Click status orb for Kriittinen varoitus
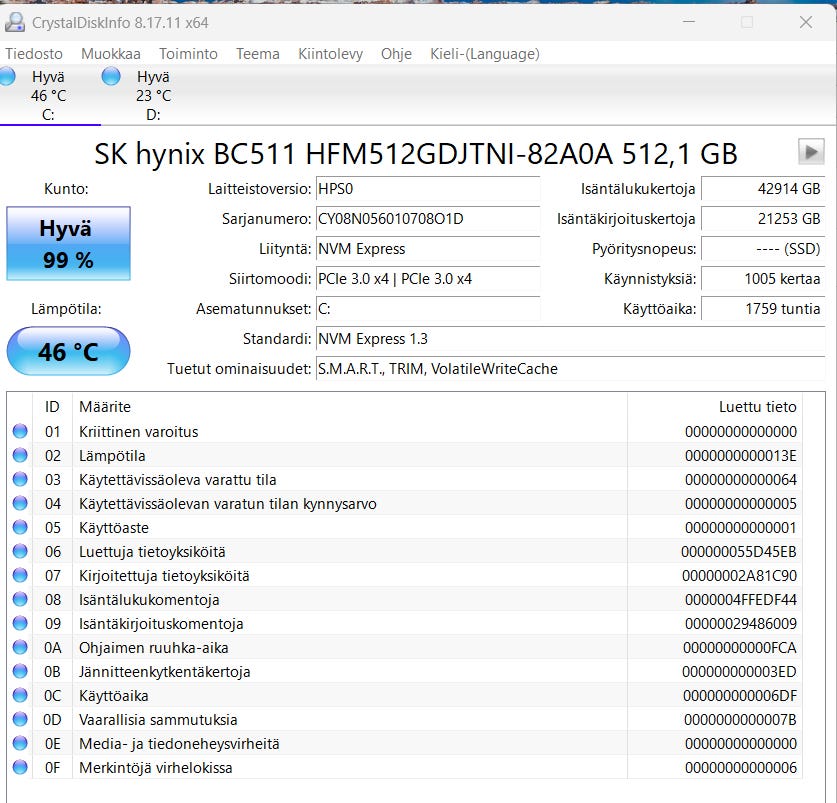This screenshot has height=803, width=837. [x=20, y=432]
